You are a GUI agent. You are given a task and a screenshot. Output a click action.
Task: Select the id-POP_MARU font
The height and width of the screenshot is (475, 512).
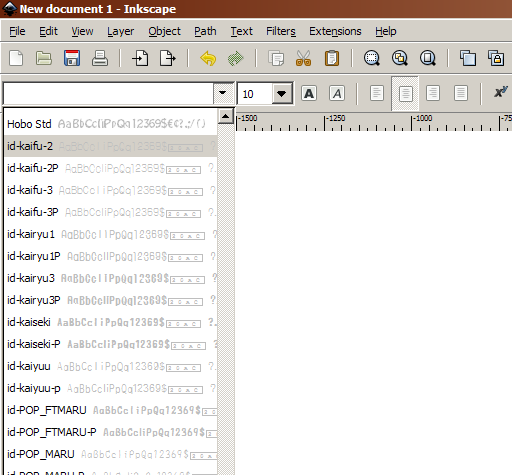click(x=111, y=454)
